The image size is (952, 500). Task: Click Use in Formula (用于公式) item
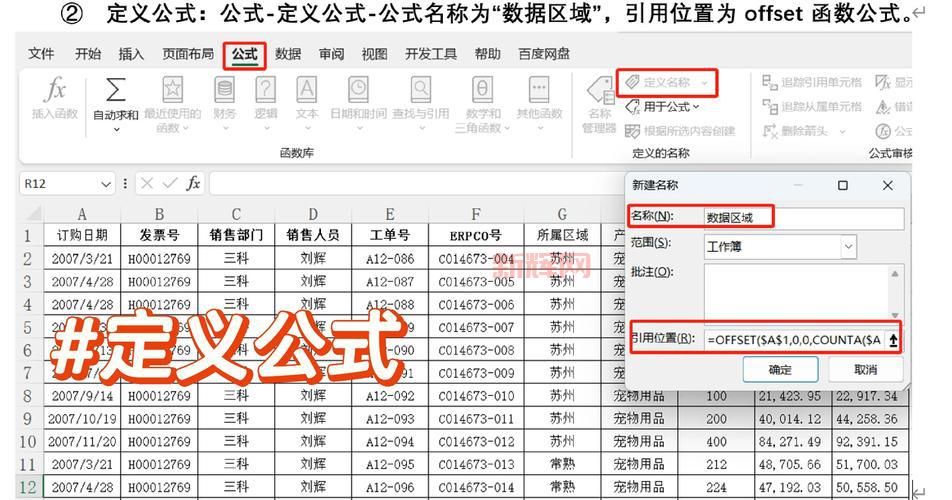pos(662,107)
